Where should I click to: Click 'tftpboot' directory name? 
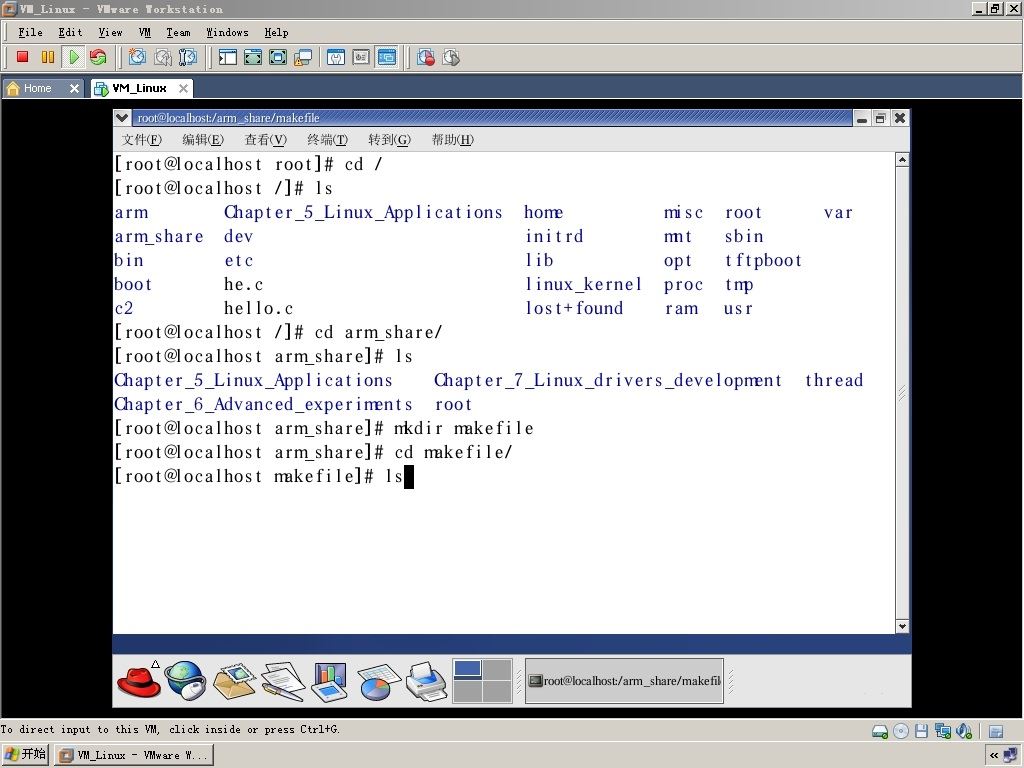tap(763, 261)
